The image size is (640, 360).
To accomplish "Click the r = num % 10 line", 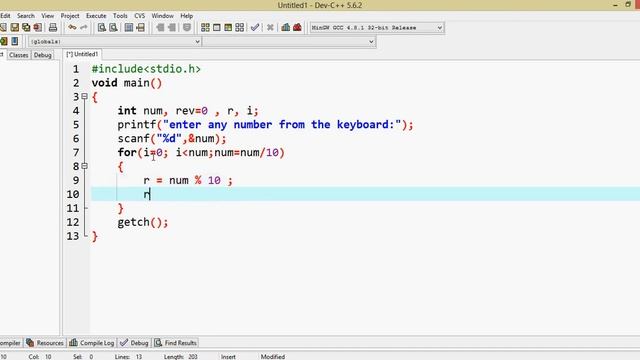I will 188,180.
